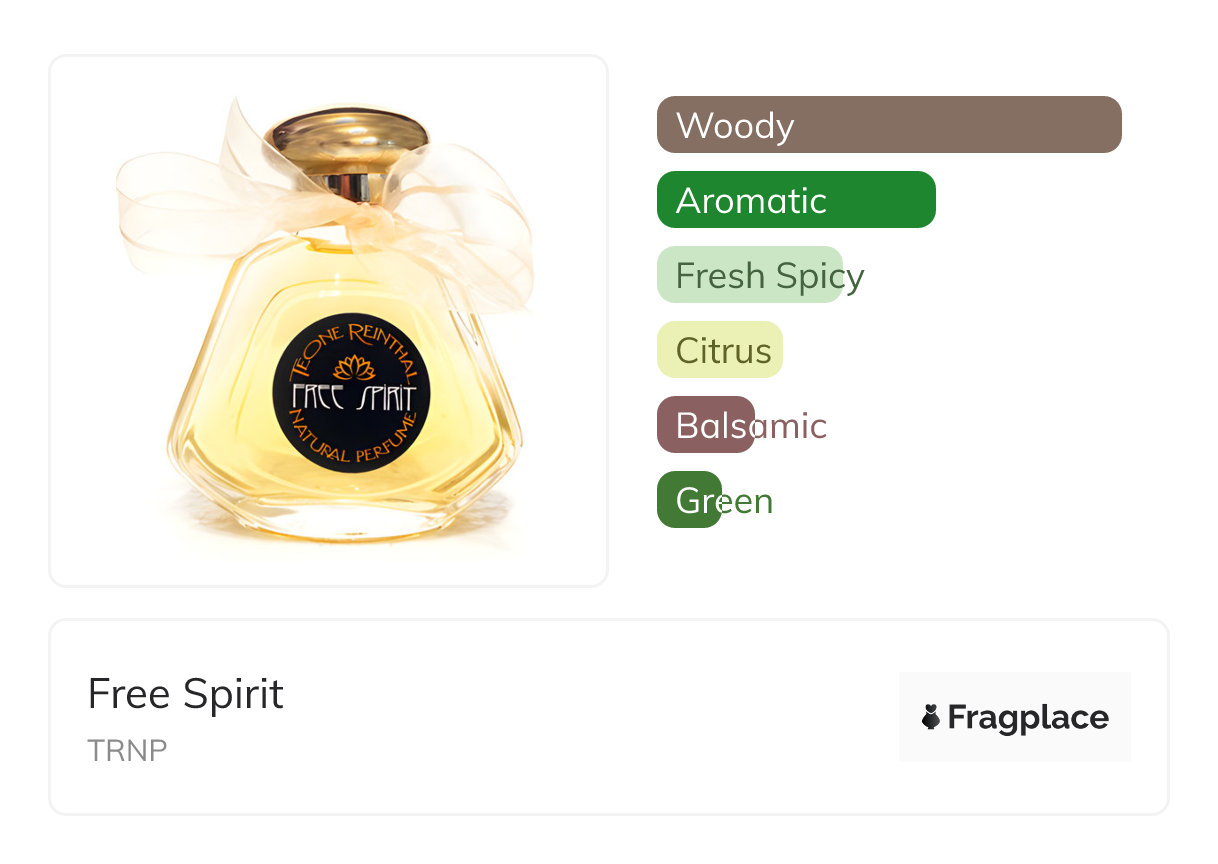The image size is (1218, 864).
Task: Click the Natural Perfume text on bottle
Action: point(351,444)
